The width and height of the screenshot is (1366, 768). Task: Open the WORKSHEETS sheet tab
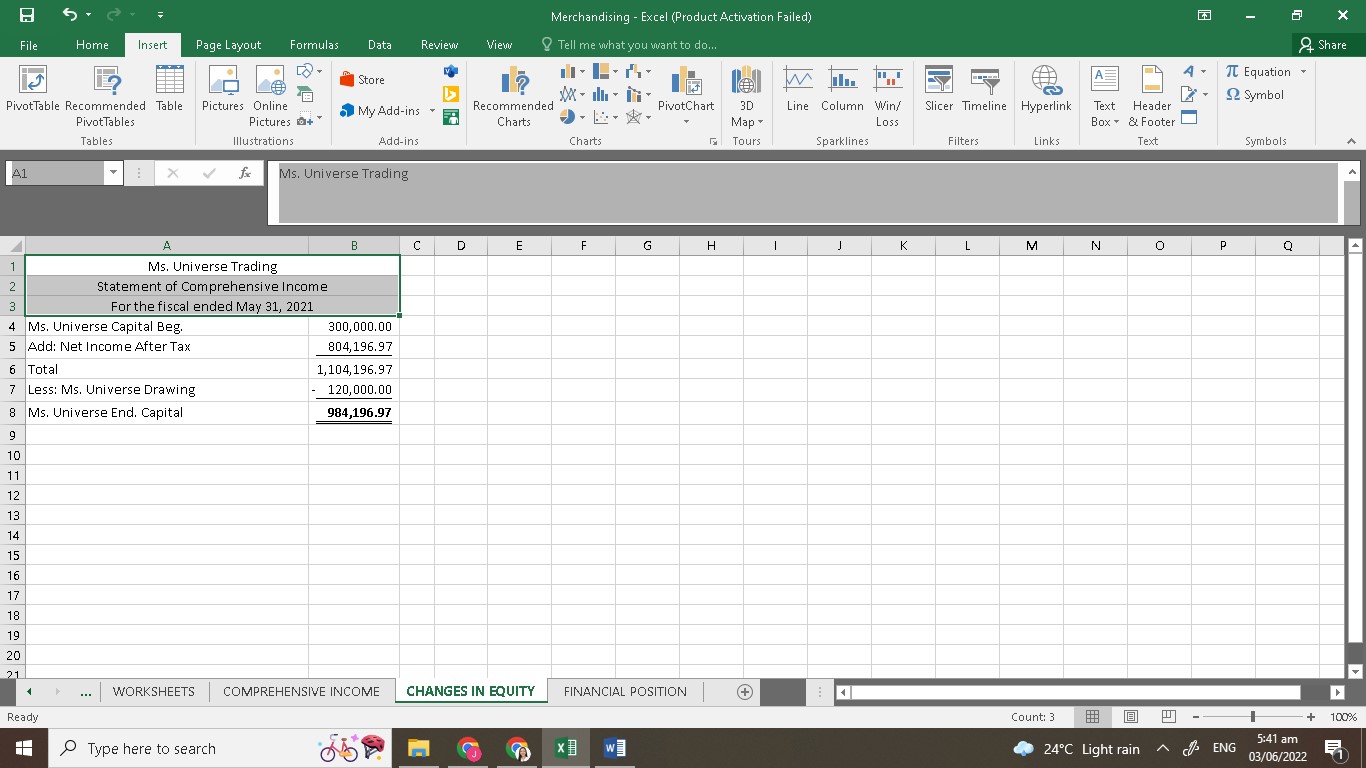pos(154,691)
